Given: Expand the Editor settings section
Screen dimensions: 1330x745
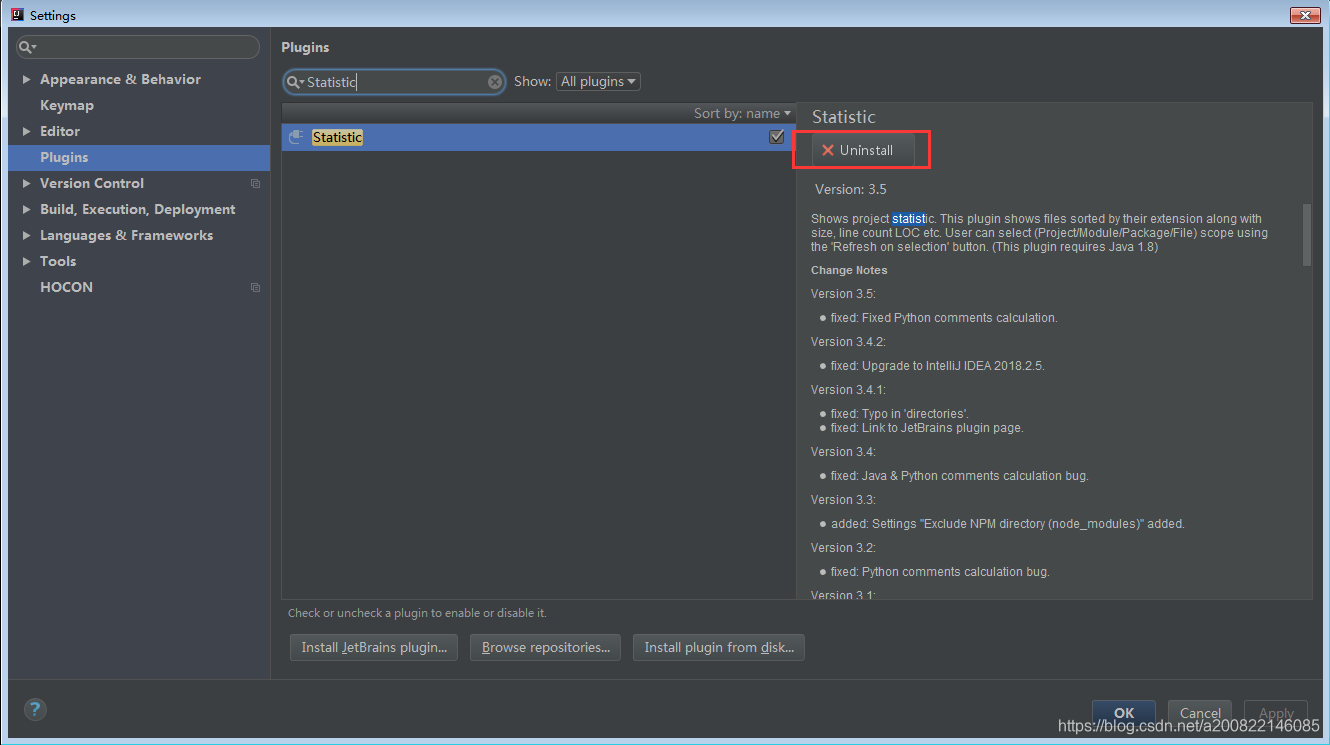Looking at the screenshot, I should [26, 131].
